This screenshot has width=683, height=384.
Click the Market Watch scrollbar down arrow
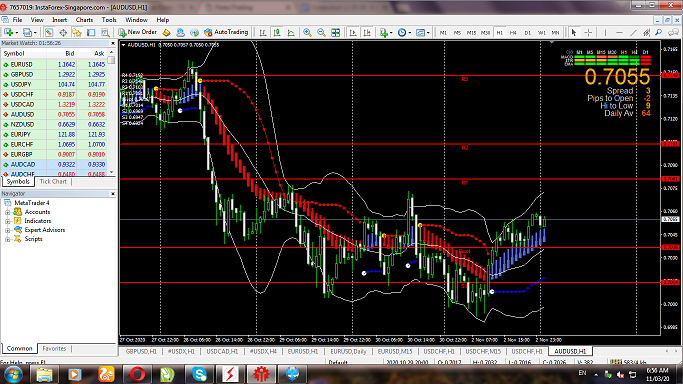click(x=112, y=173)
